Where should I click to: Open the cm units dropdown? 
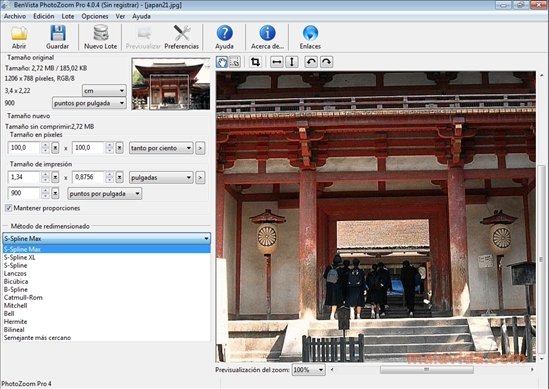tap(104, 91)
